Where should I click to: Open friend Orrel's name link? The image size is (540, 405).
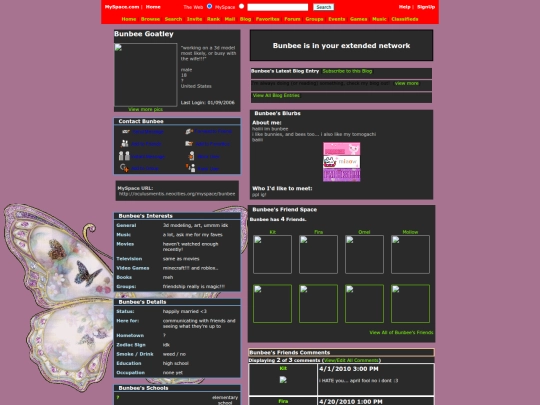(x=364, y=232)
